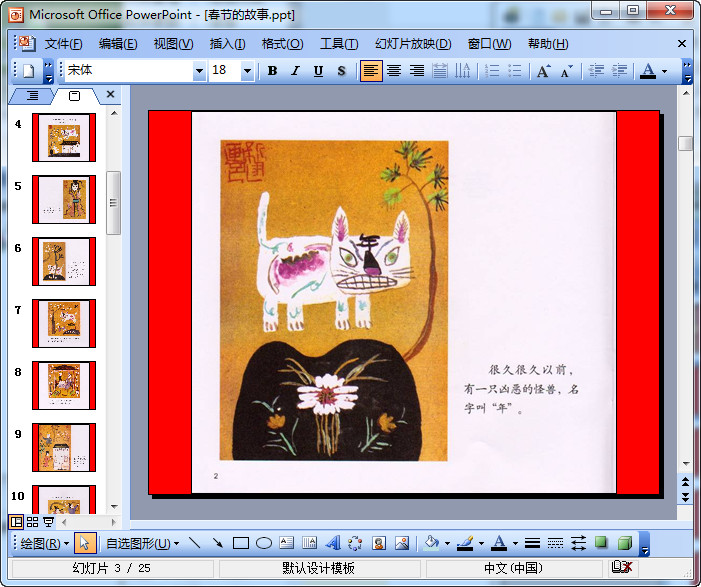Click Change Text Direction icon

[463, 71]
